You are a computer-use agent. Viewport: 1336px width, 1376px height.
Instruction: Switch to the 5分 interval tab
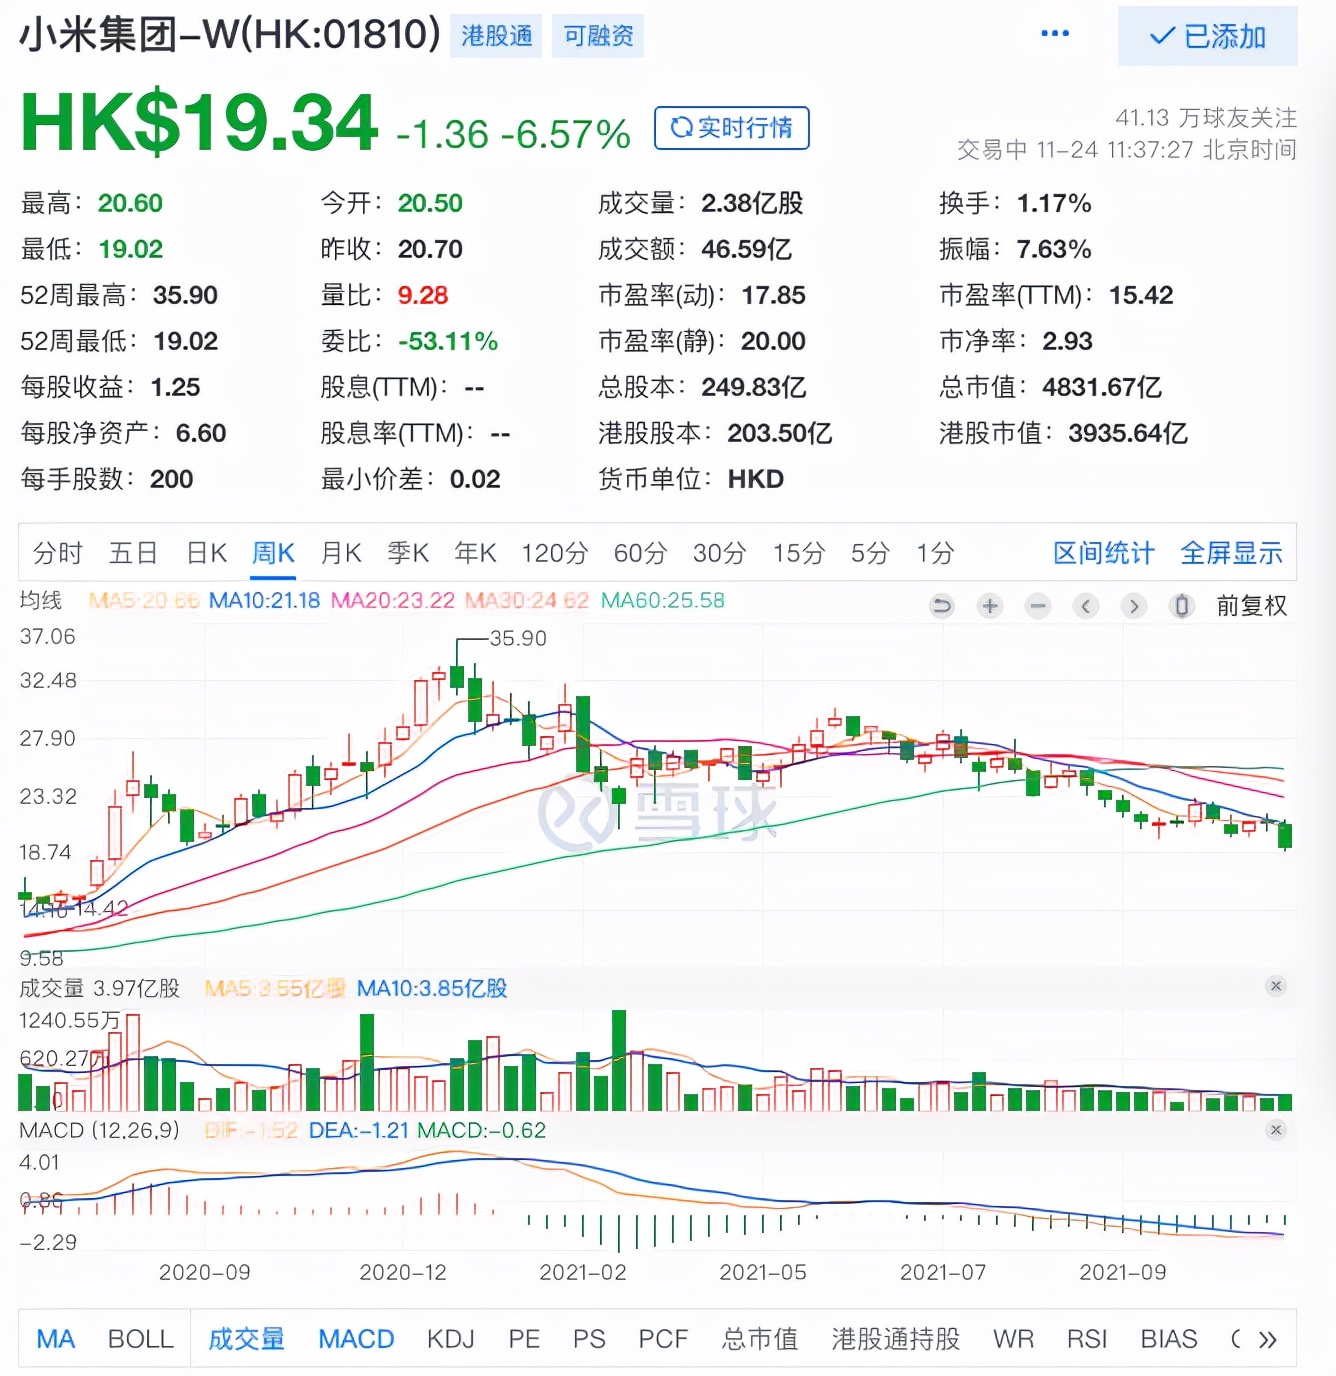click(870, 553)
